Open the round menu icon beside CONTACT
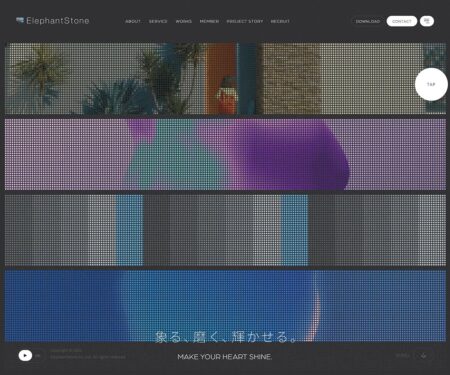Screen dimensions: 450x375 pyautogui.click(x=427, y=21)
